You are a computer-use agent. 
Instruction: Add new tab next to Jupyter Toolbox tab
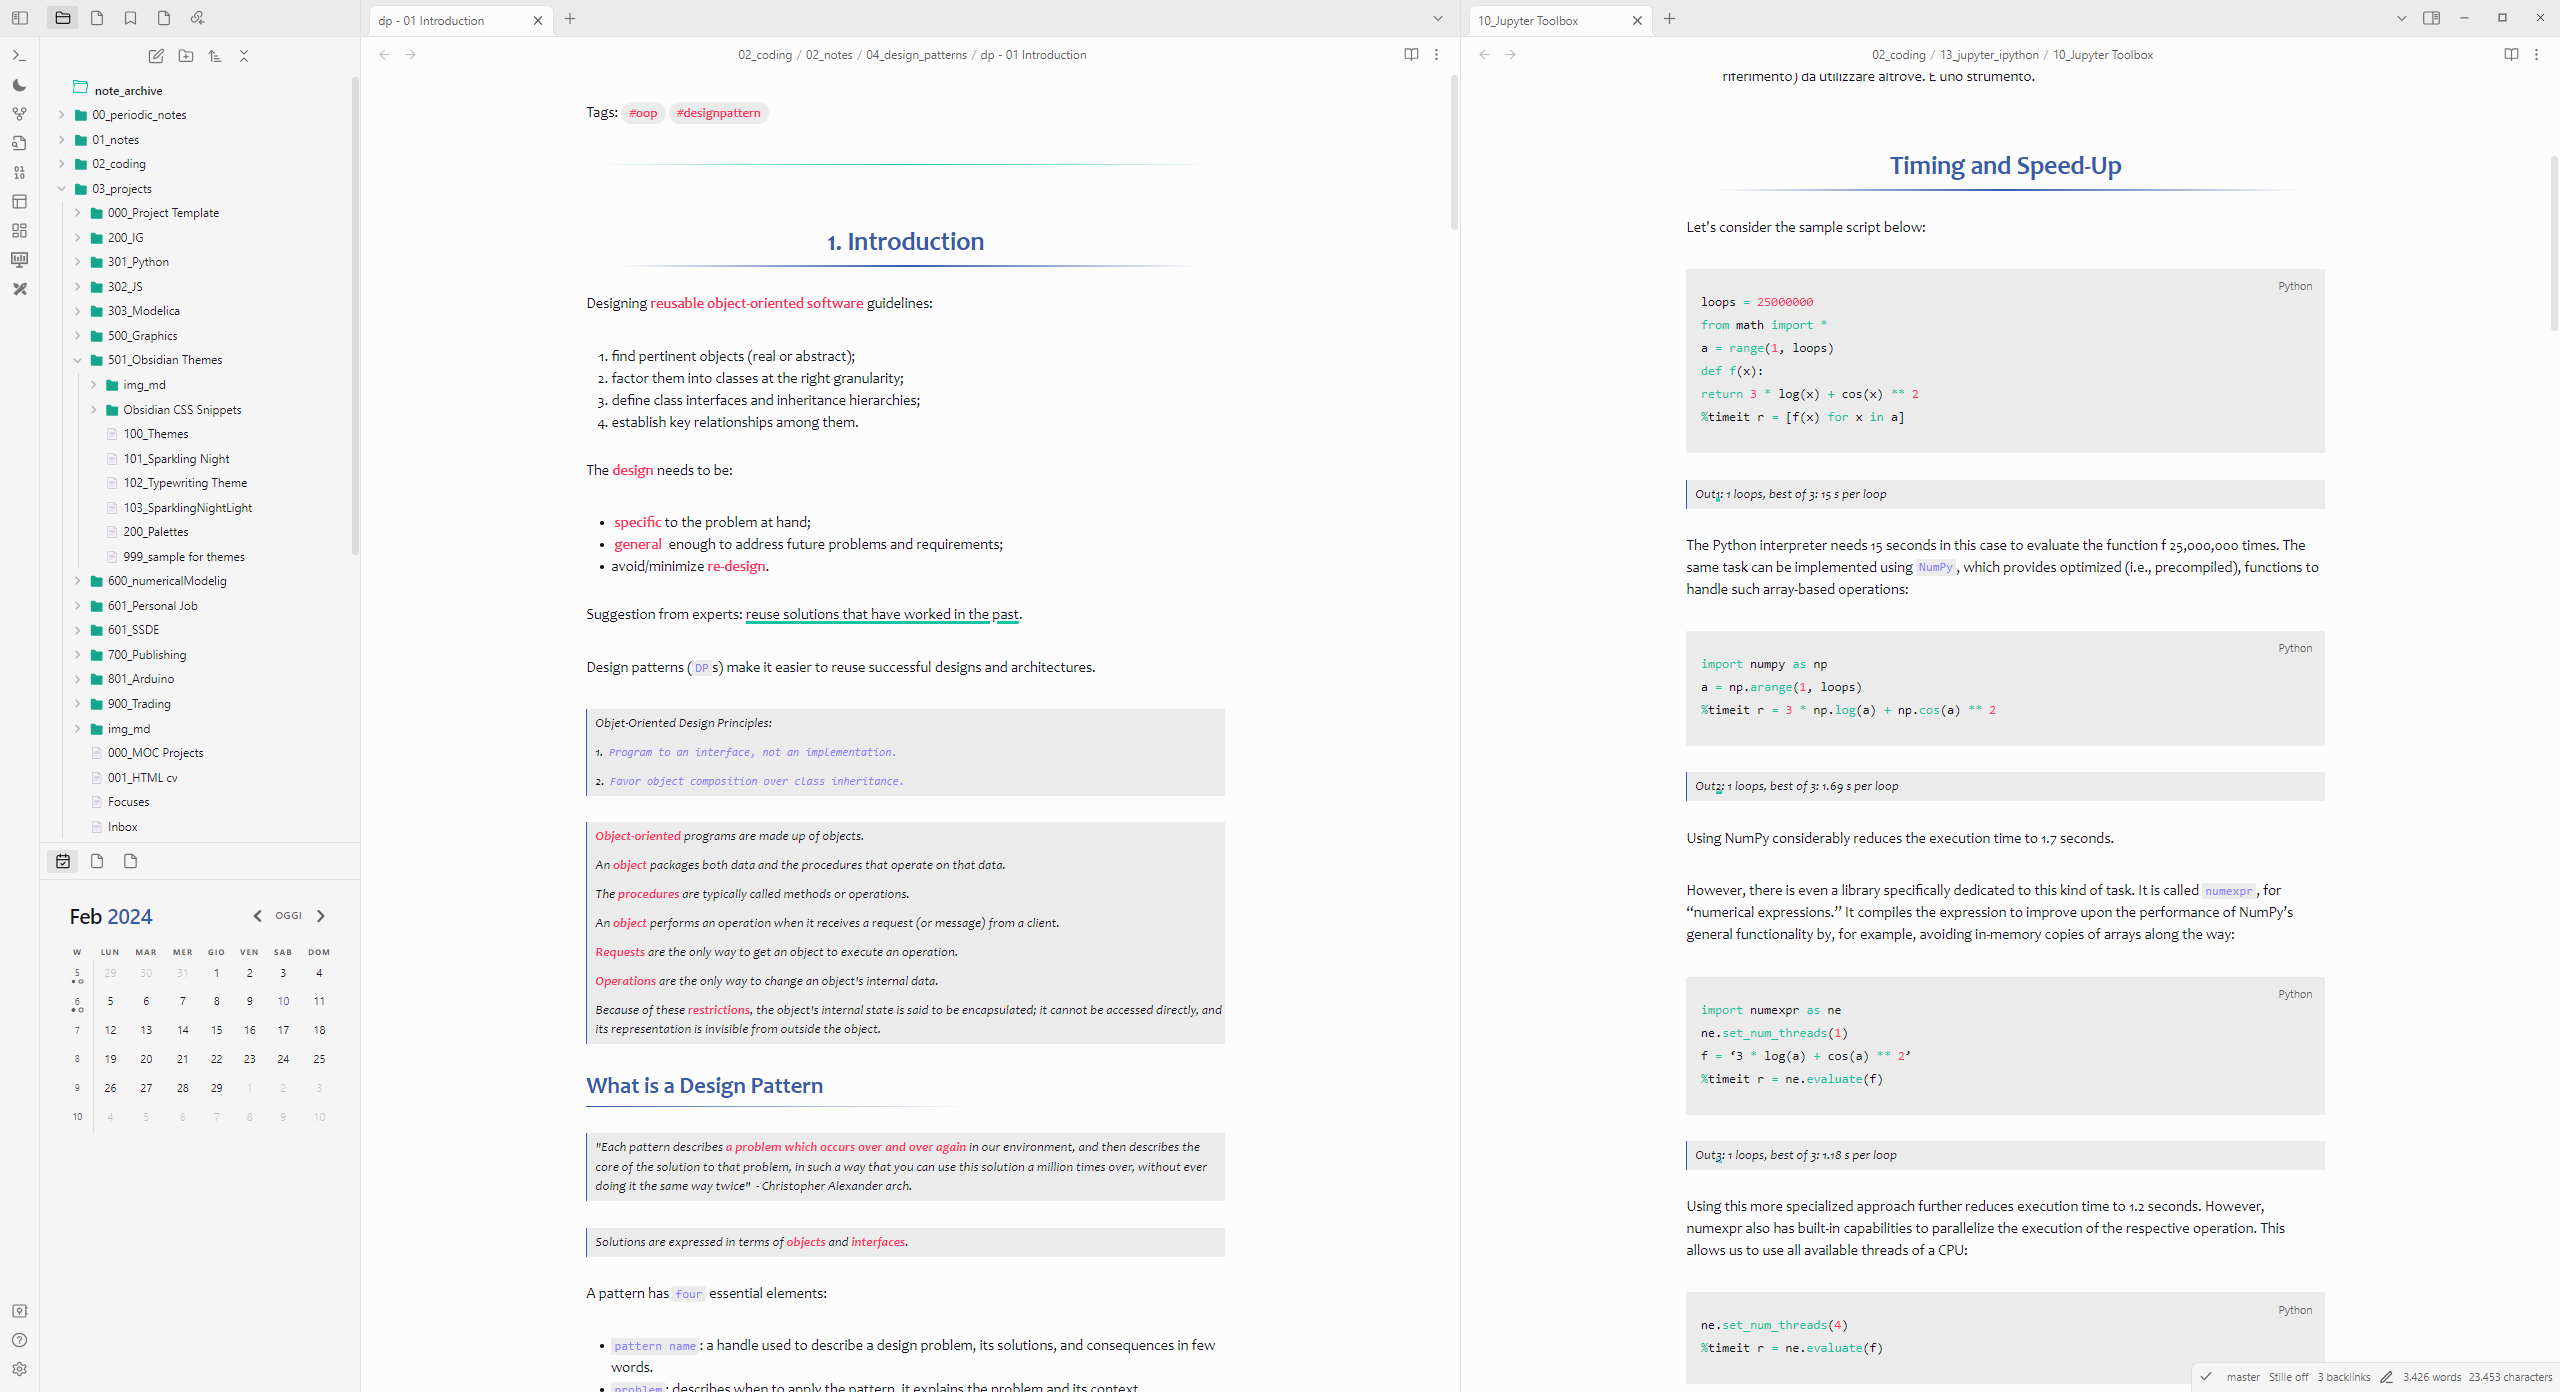[x=1669, y=19]
